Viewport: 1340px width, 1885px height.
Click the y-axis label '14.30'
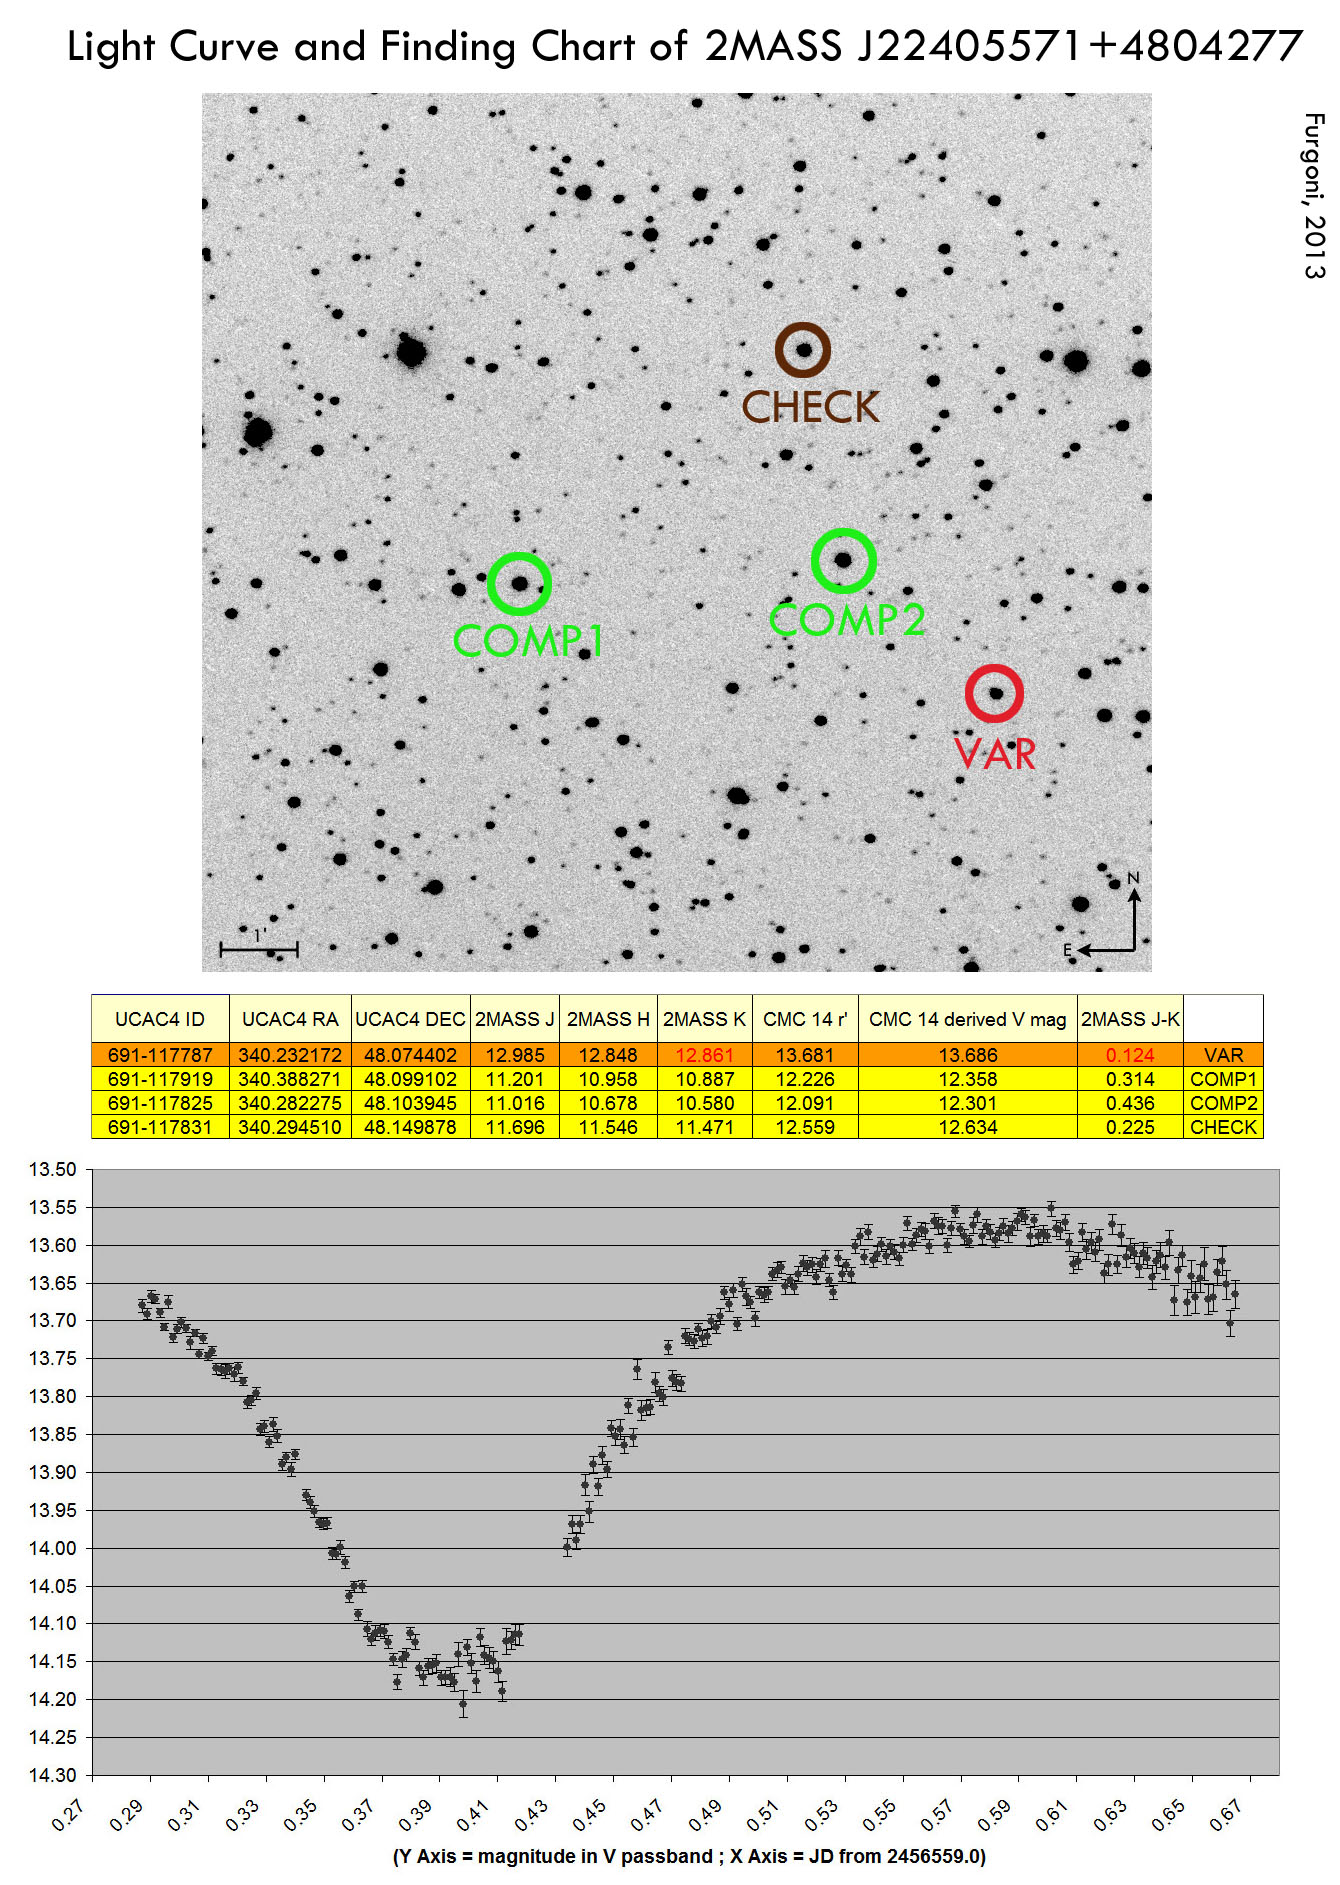pos(52,1775)
